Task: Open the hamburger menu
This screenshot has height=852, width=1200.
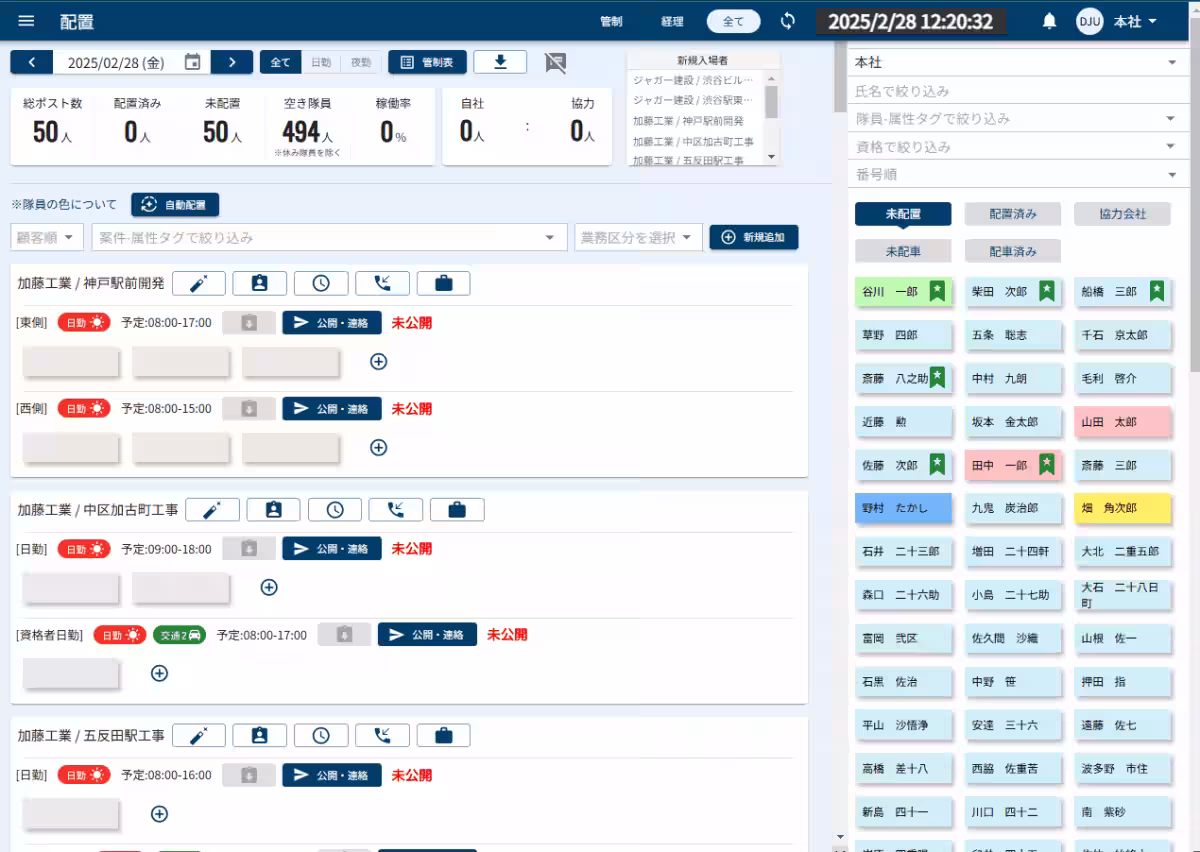Action: coord(27,21)
